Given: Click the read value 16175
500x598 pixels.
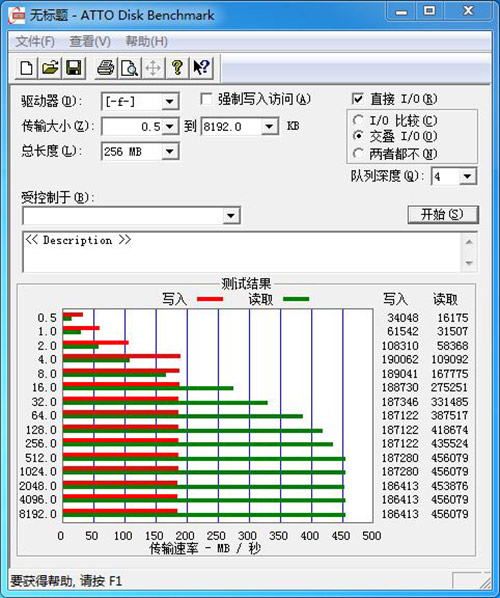Looking at the screenshot, I should point(452,318).
